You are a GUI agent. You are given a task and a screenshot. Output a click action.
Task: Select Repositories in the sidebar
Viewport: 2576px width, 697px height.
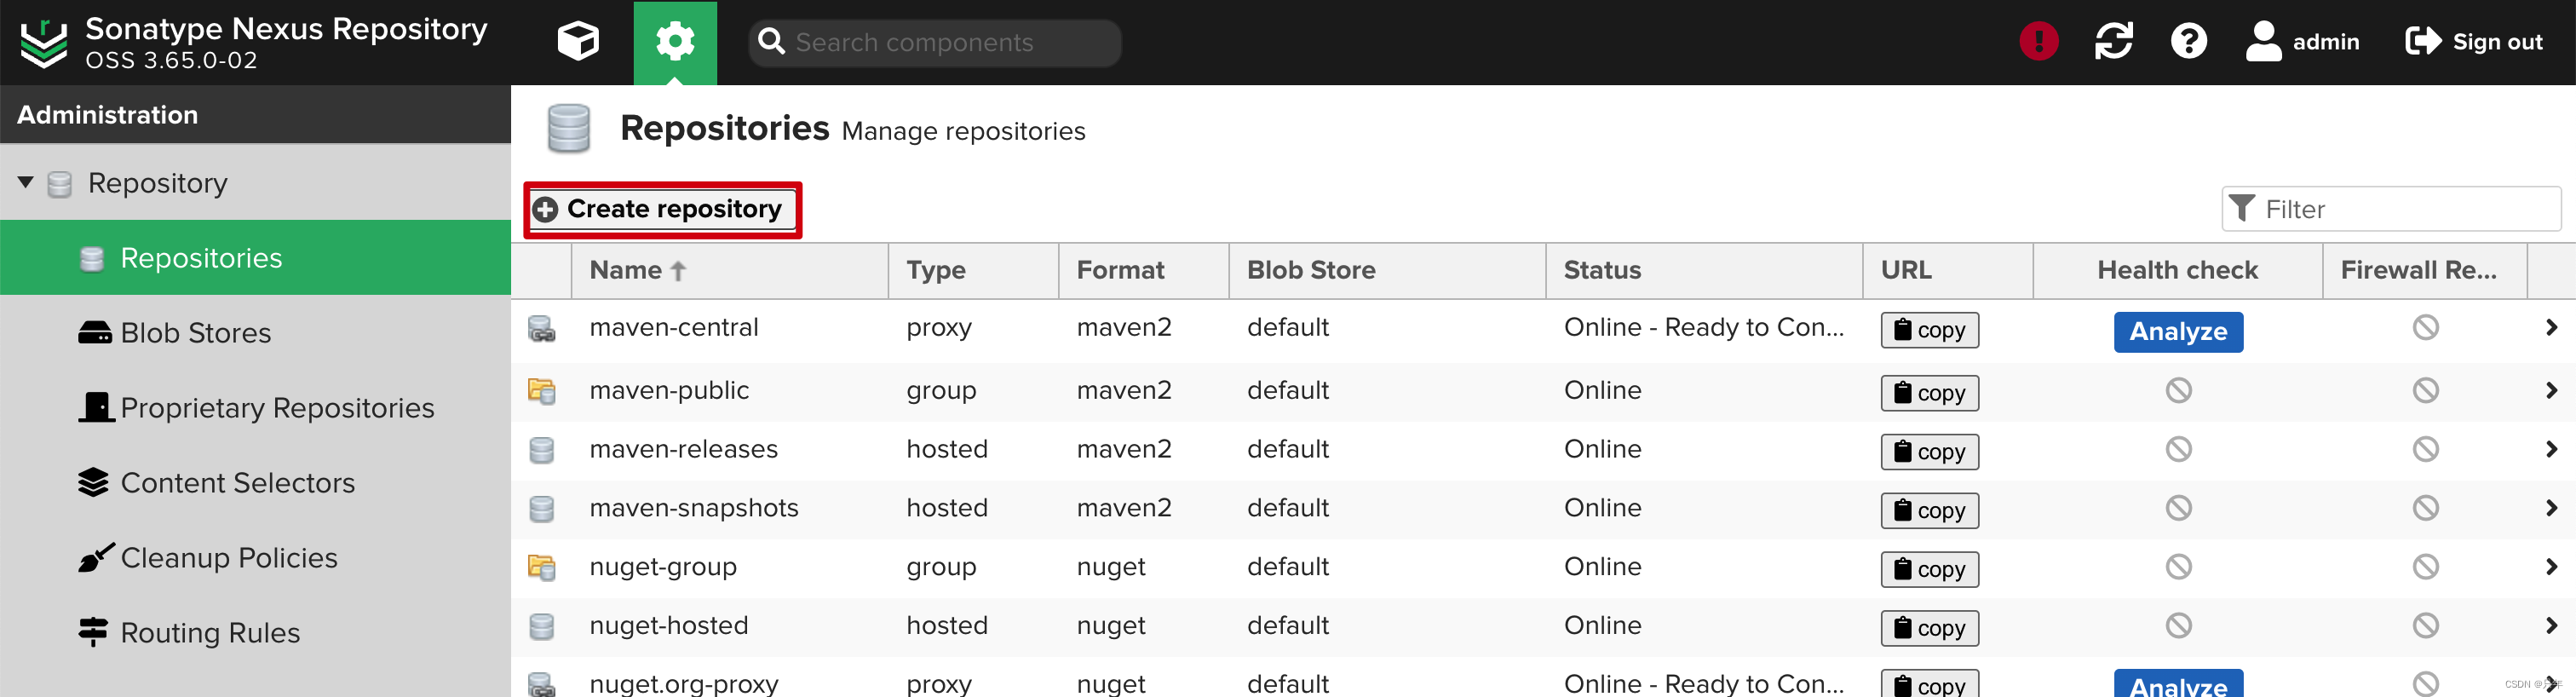(255, 257)
